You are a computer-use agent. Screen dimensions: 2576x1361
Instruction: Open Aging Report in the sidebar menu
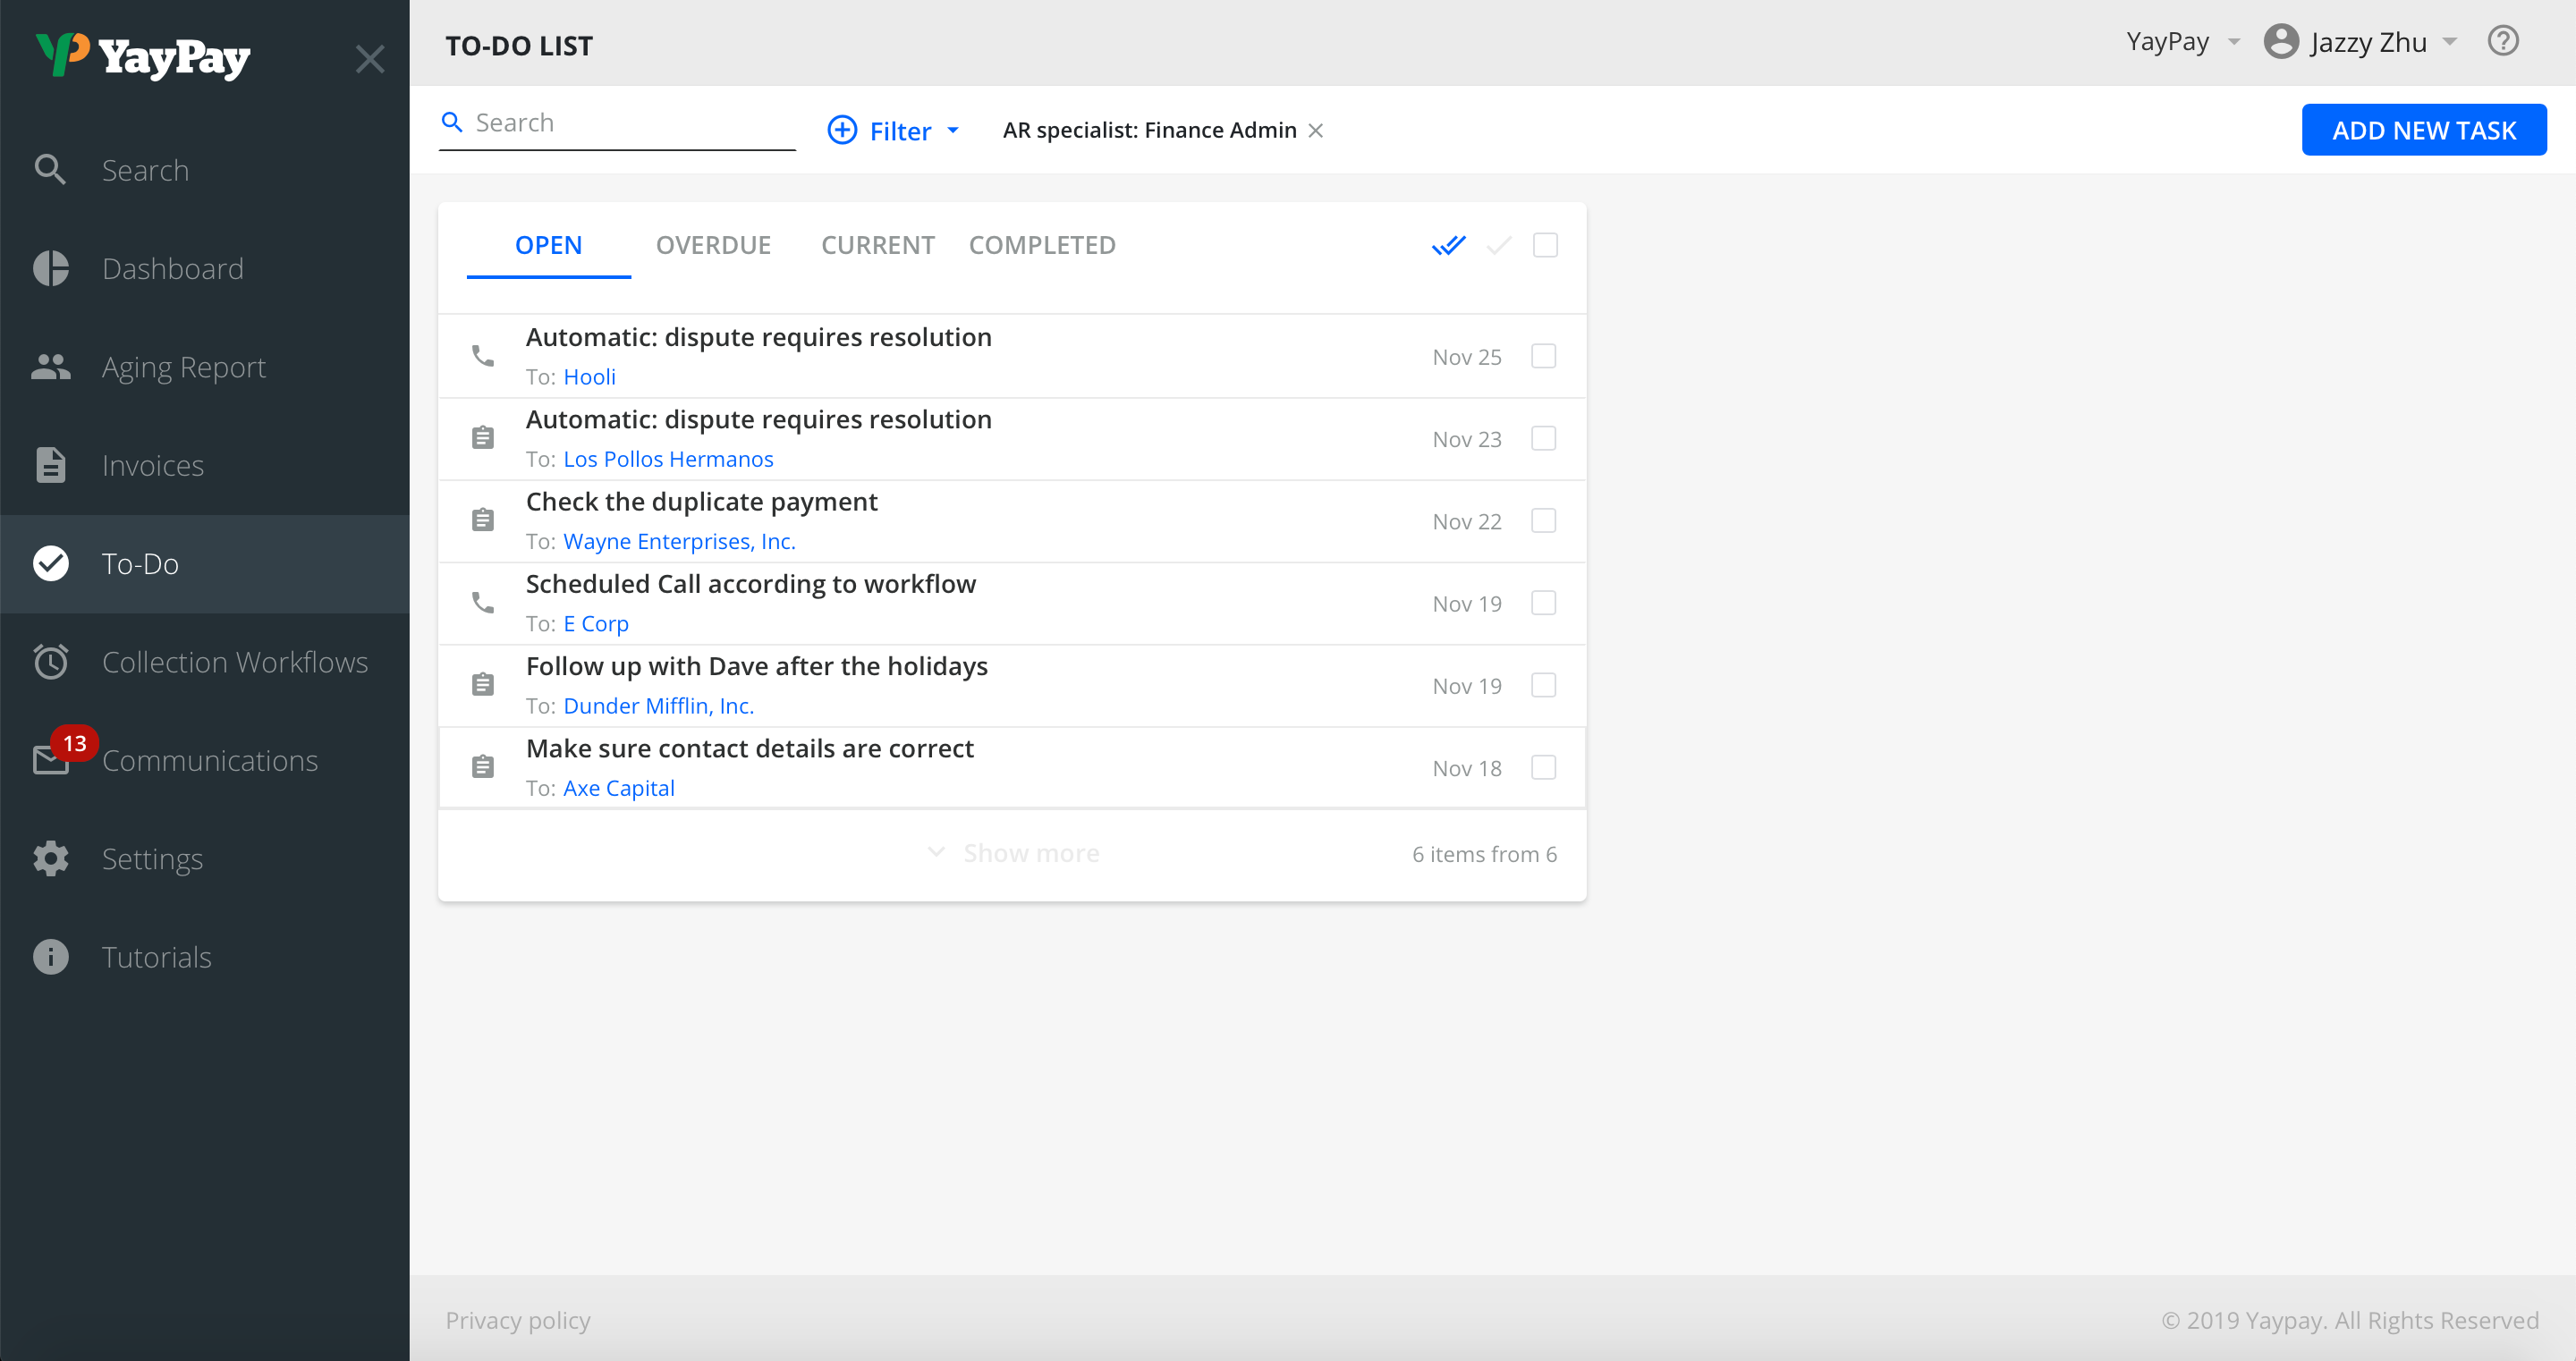204,367
